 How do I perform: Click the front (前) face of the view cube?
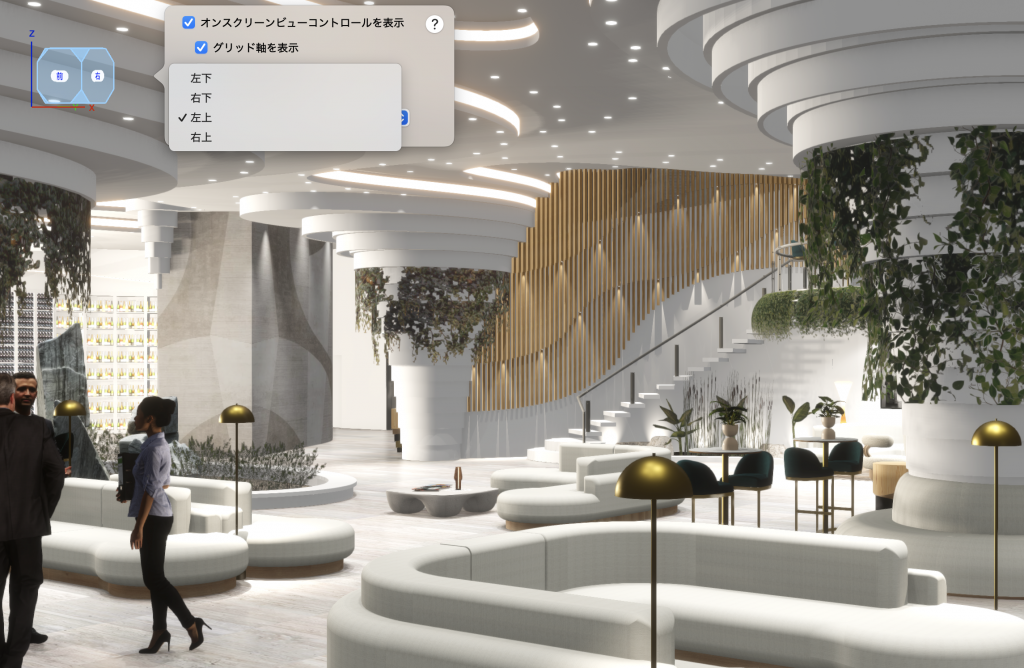(59, 76)
